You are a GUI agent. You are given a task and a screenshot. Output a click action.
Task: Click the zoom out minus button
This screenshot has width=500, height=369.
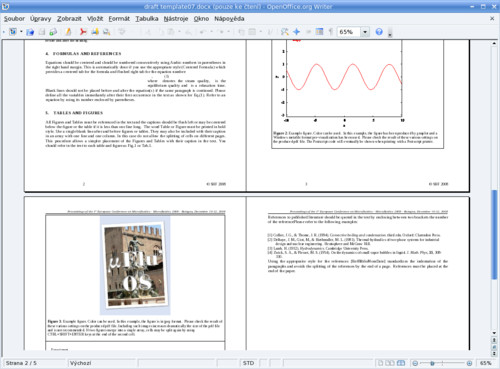point(415,363)
